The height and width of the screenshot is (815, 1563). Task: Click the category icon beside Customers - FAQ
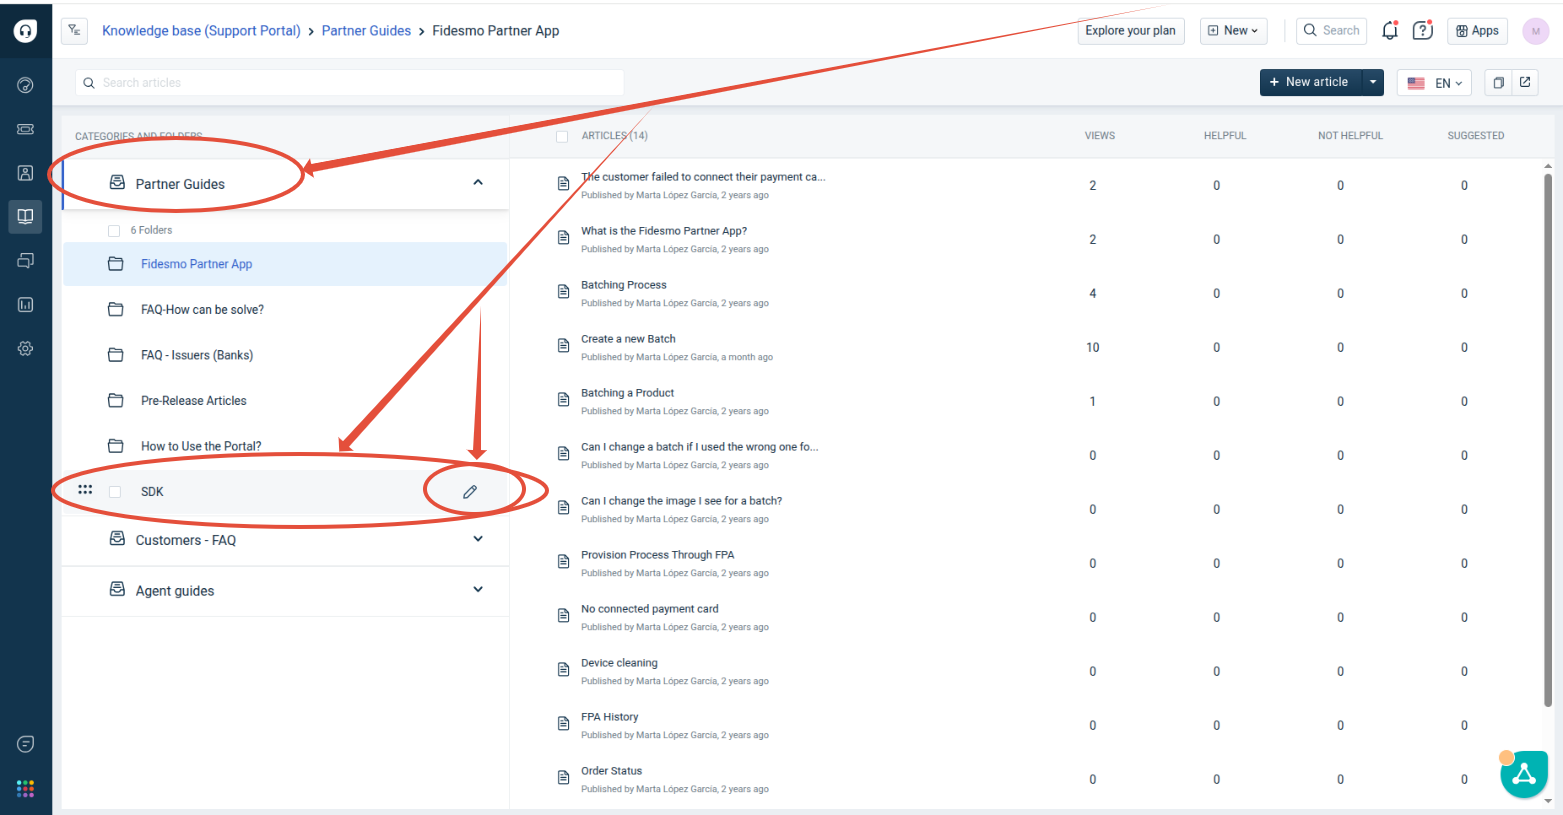[x=117, y=539]
